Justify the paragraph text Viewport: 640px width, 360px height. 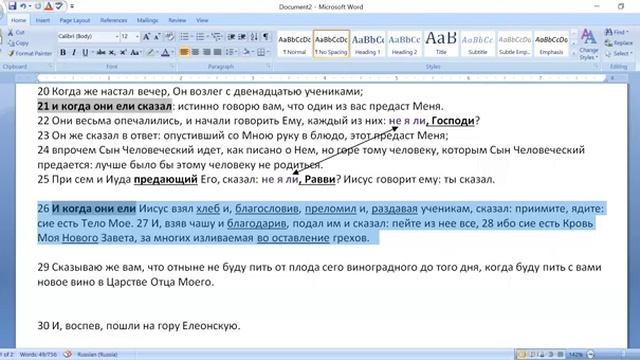point(218,52)
